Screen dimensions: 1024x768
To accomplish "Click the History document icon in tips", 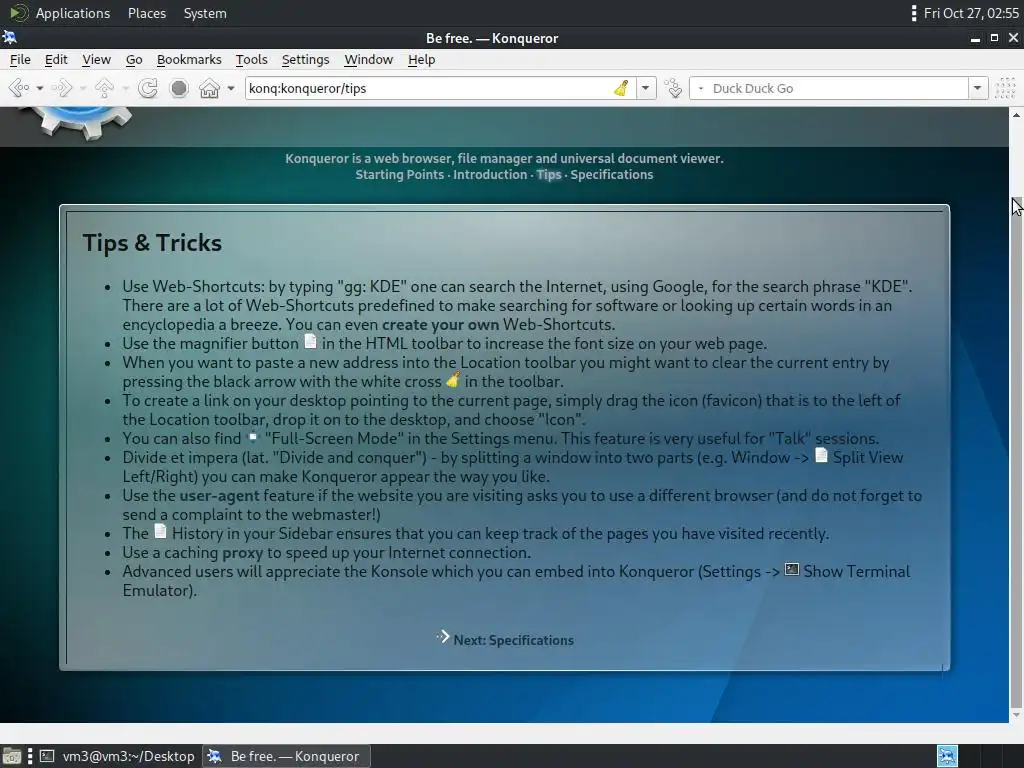I will [x=160, y=531].
